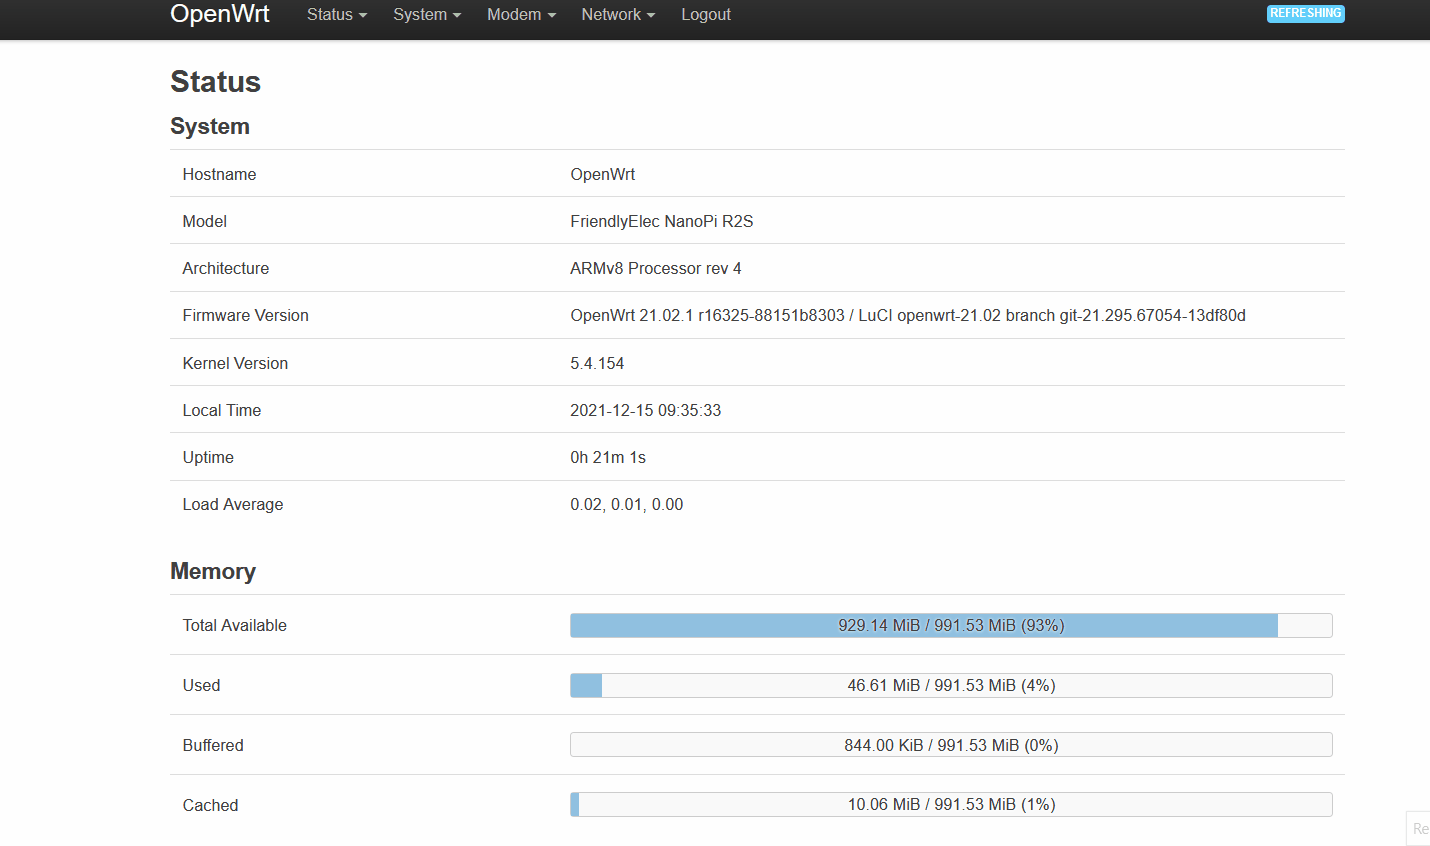Click the Kernel Version label
Screen dimensions: 1430x846
pyautogui.click(x=235, y=363)
